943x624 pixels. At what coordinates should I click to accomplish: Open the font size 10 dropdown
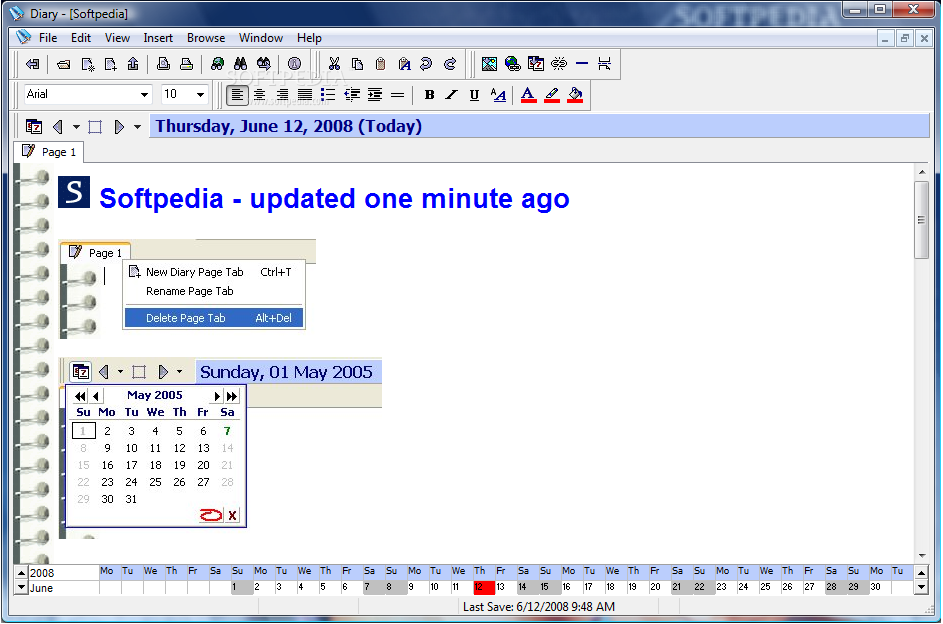pyautogui.click(x=200, y=94)
